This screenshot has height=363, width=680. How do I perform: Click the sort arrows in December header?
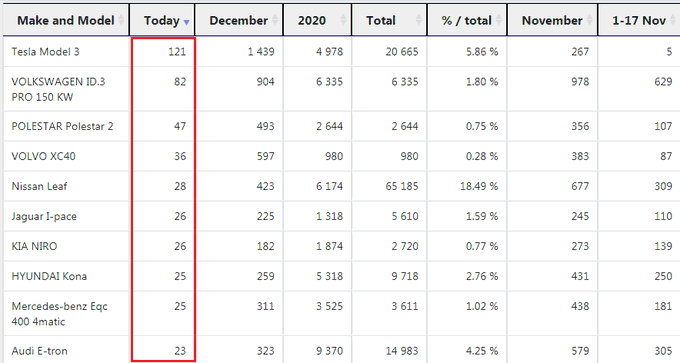tap(275, 20)
